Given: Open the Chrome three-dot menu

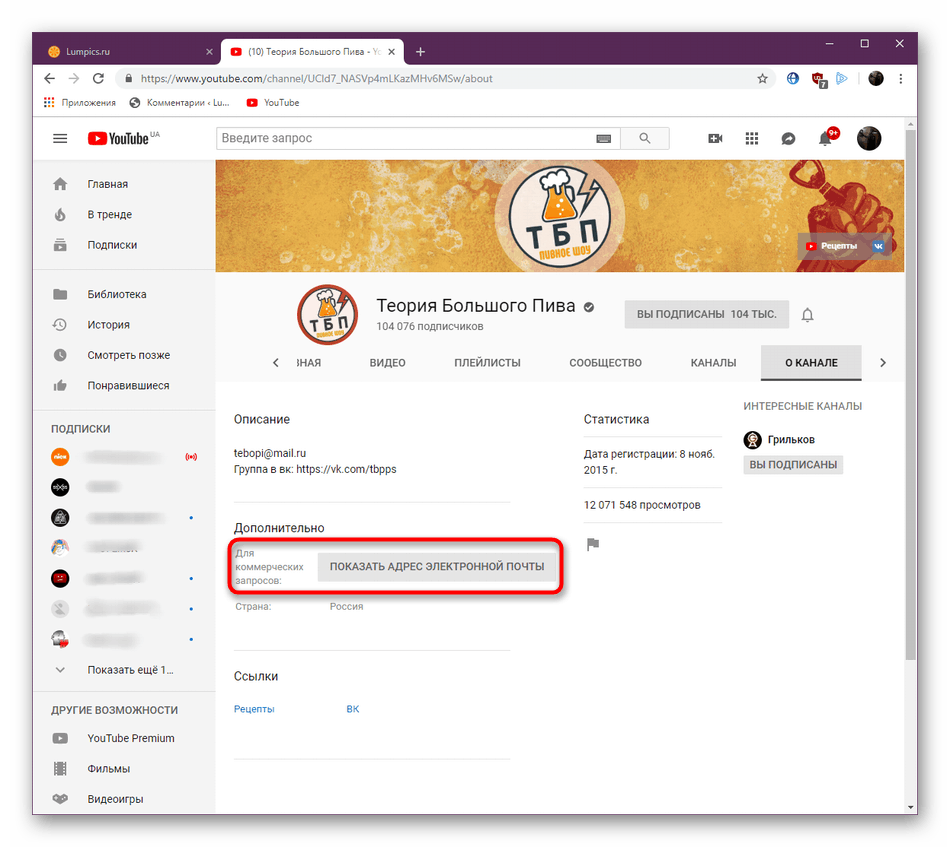Looking at the screenshot, I should (901, 78).
